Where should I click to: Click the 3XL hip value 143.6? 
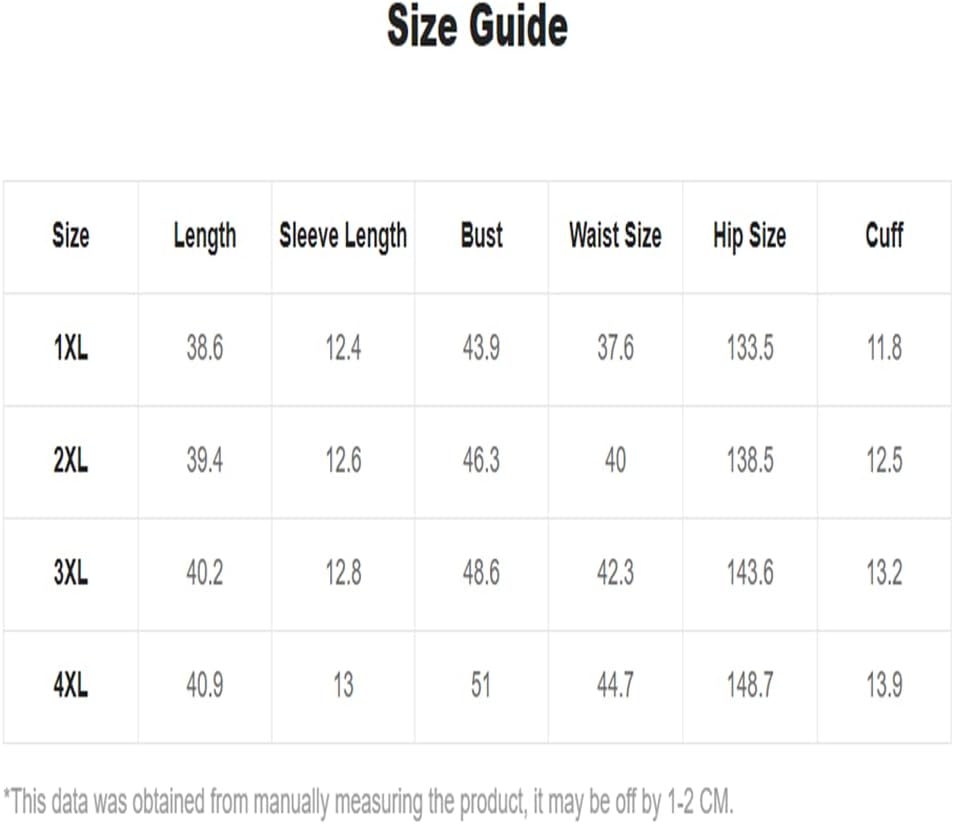pos(750,573)
